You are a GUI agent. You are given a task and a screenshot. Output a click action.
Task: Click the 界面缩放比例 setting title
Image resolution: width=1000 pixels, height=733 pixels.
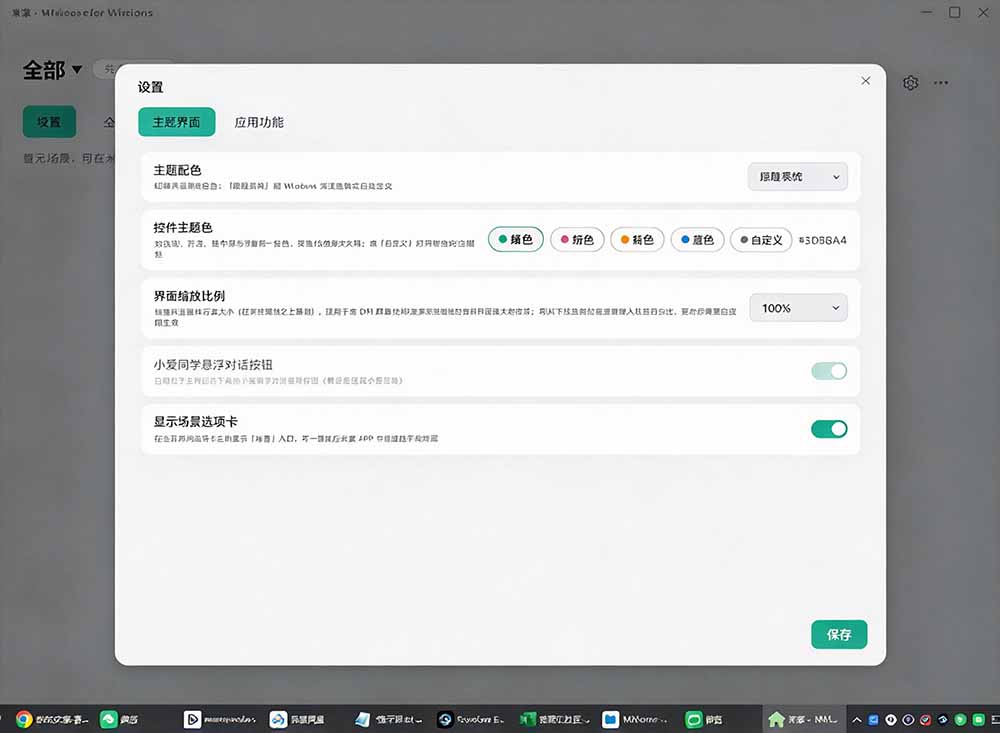coord(189,296)
